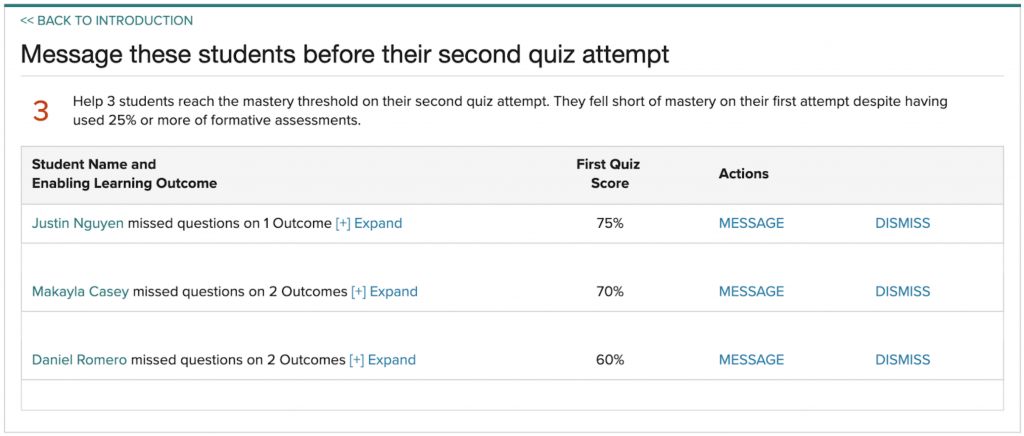The height and width of the screenshot is (436, 1024).
Task: Expand Justin Nguyen's missed outcome details
Action: click(x=369, y=224)
